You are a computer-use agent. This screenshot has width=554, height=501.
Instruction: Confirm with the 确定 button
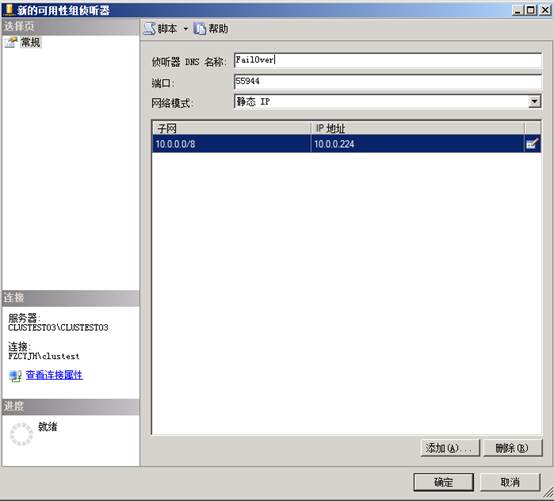(443, 482)
